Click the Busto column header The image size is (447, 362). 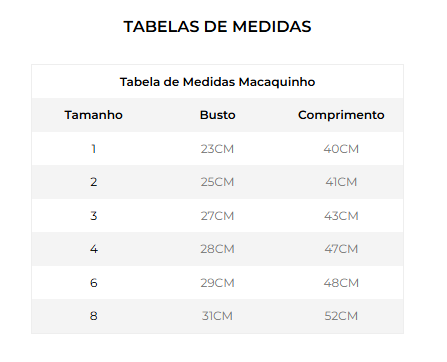[x=217, y=115]
